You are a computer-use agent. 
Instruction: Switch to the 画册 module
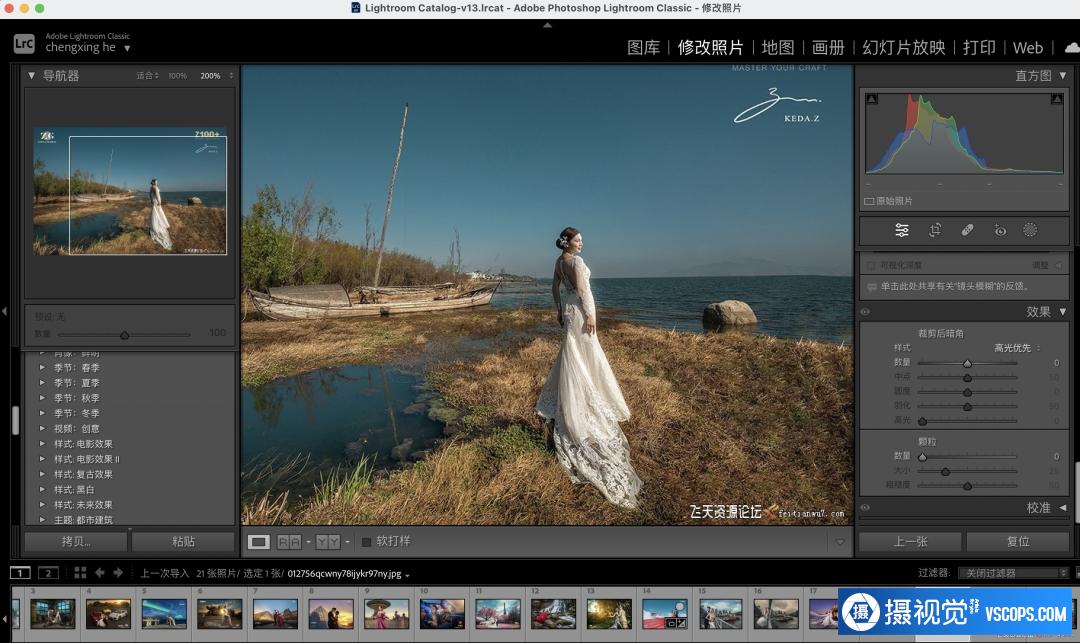pos(828,48)
